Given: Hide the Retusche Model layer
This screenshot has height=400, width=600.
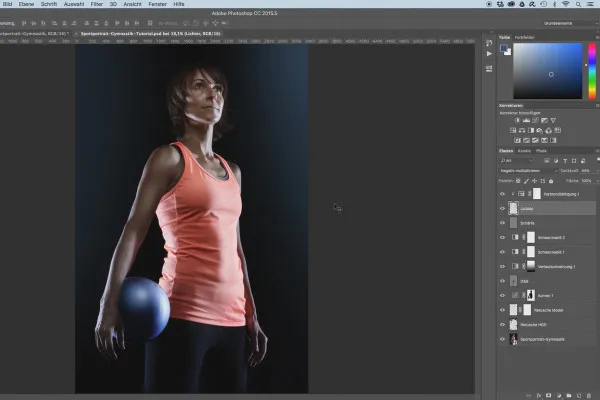Looking at the screenshot, I should point(502,310).
